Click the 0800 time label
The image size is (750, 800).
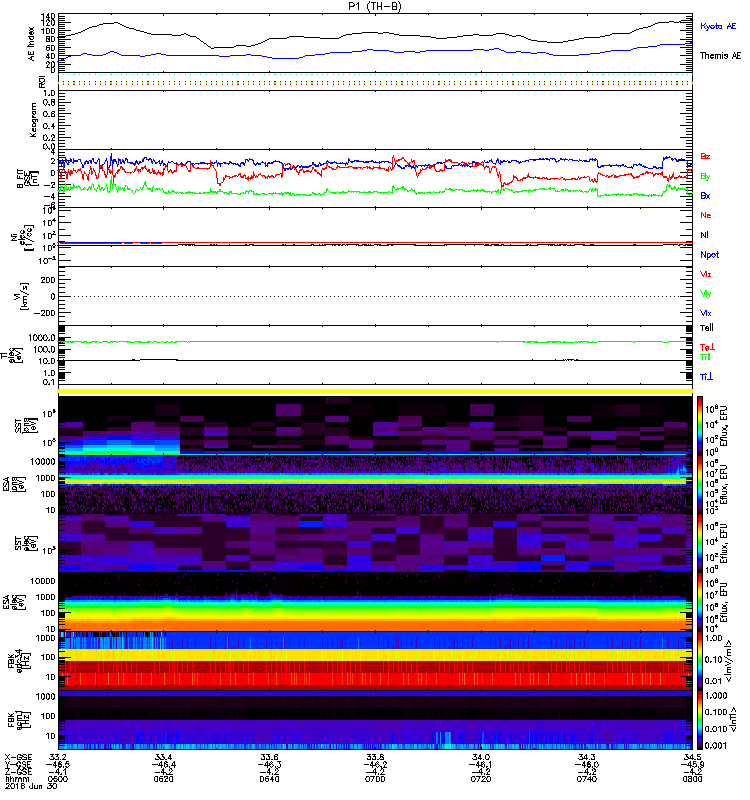coord(692,779)
